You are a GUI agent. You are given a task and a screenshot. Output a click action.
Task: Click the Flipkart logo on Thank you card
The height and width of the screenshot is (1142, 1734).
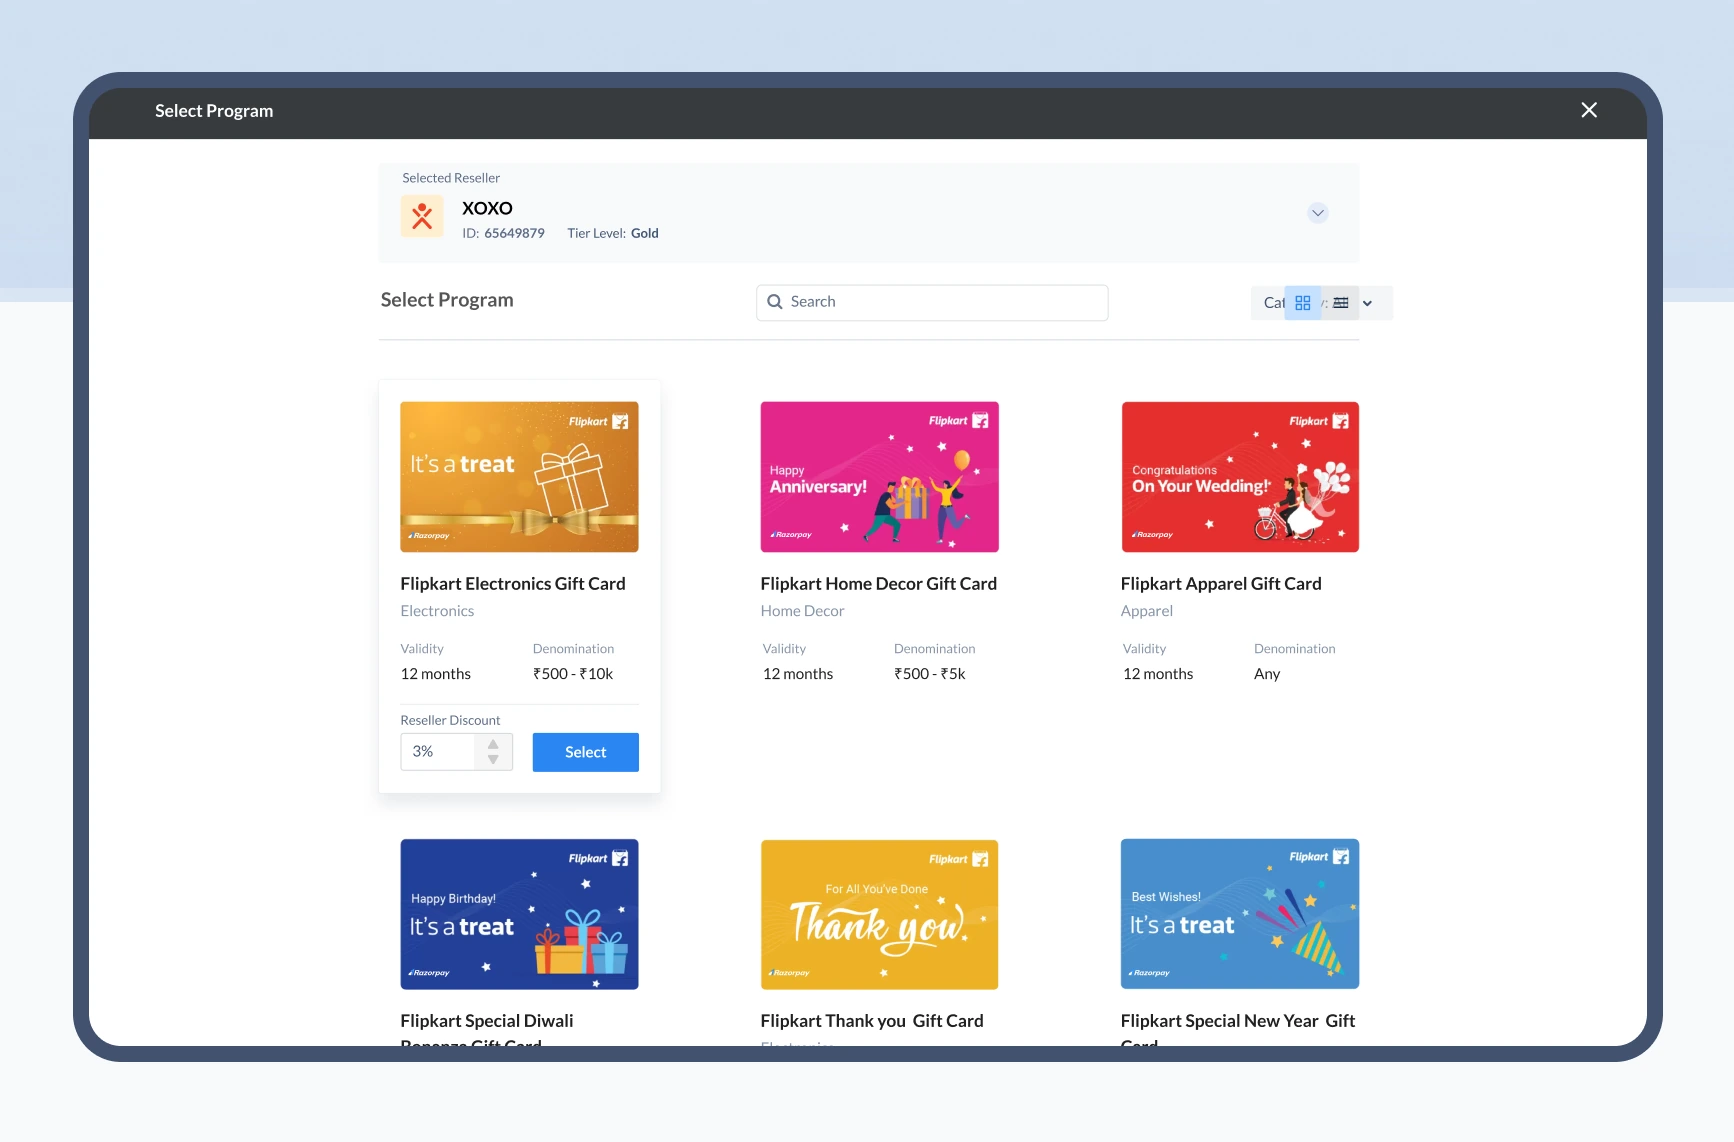[x=959, y=859]
